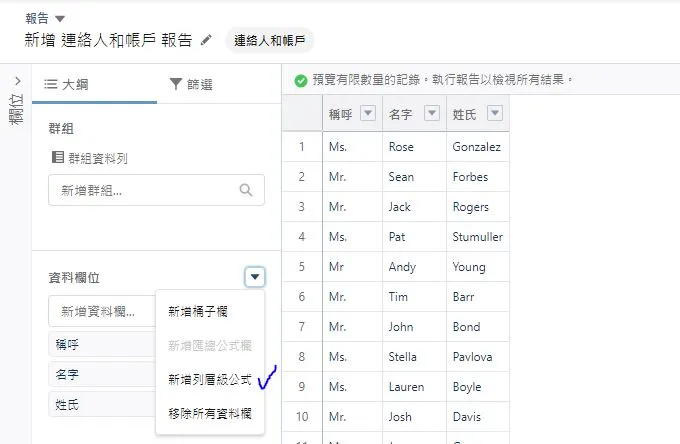Click the cell containing Stella
680x444 pixels.
click(414, 356)
